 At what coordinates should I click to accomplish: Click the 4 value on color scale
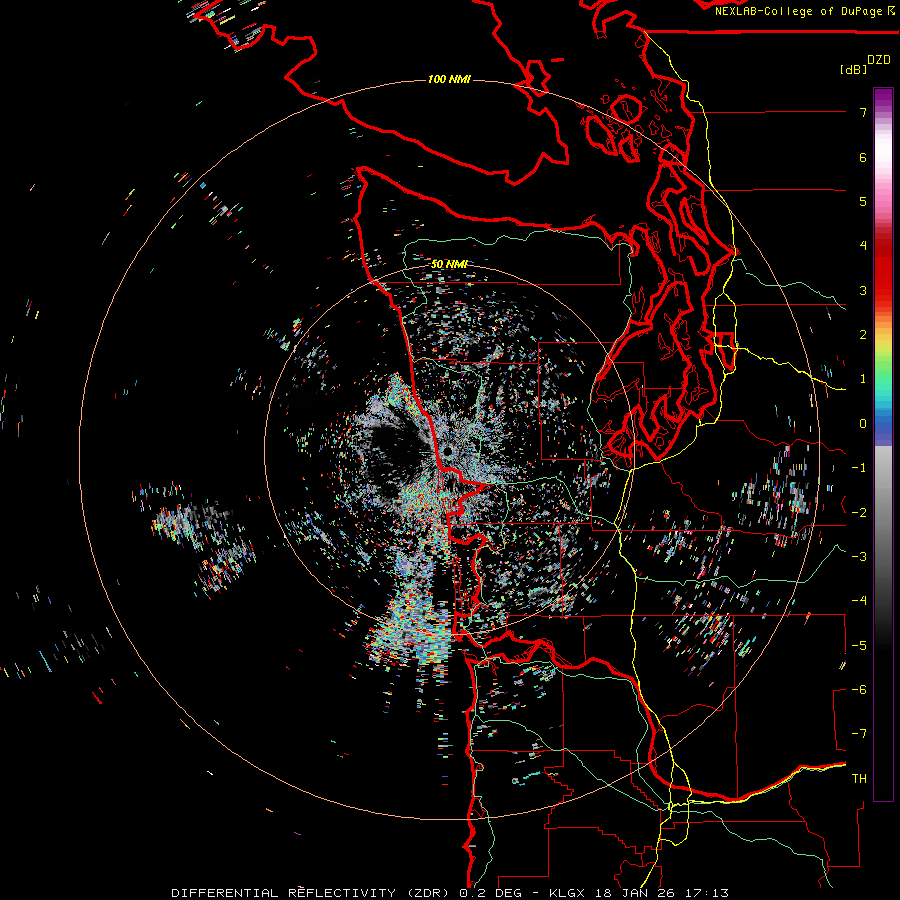coord(863,246)
